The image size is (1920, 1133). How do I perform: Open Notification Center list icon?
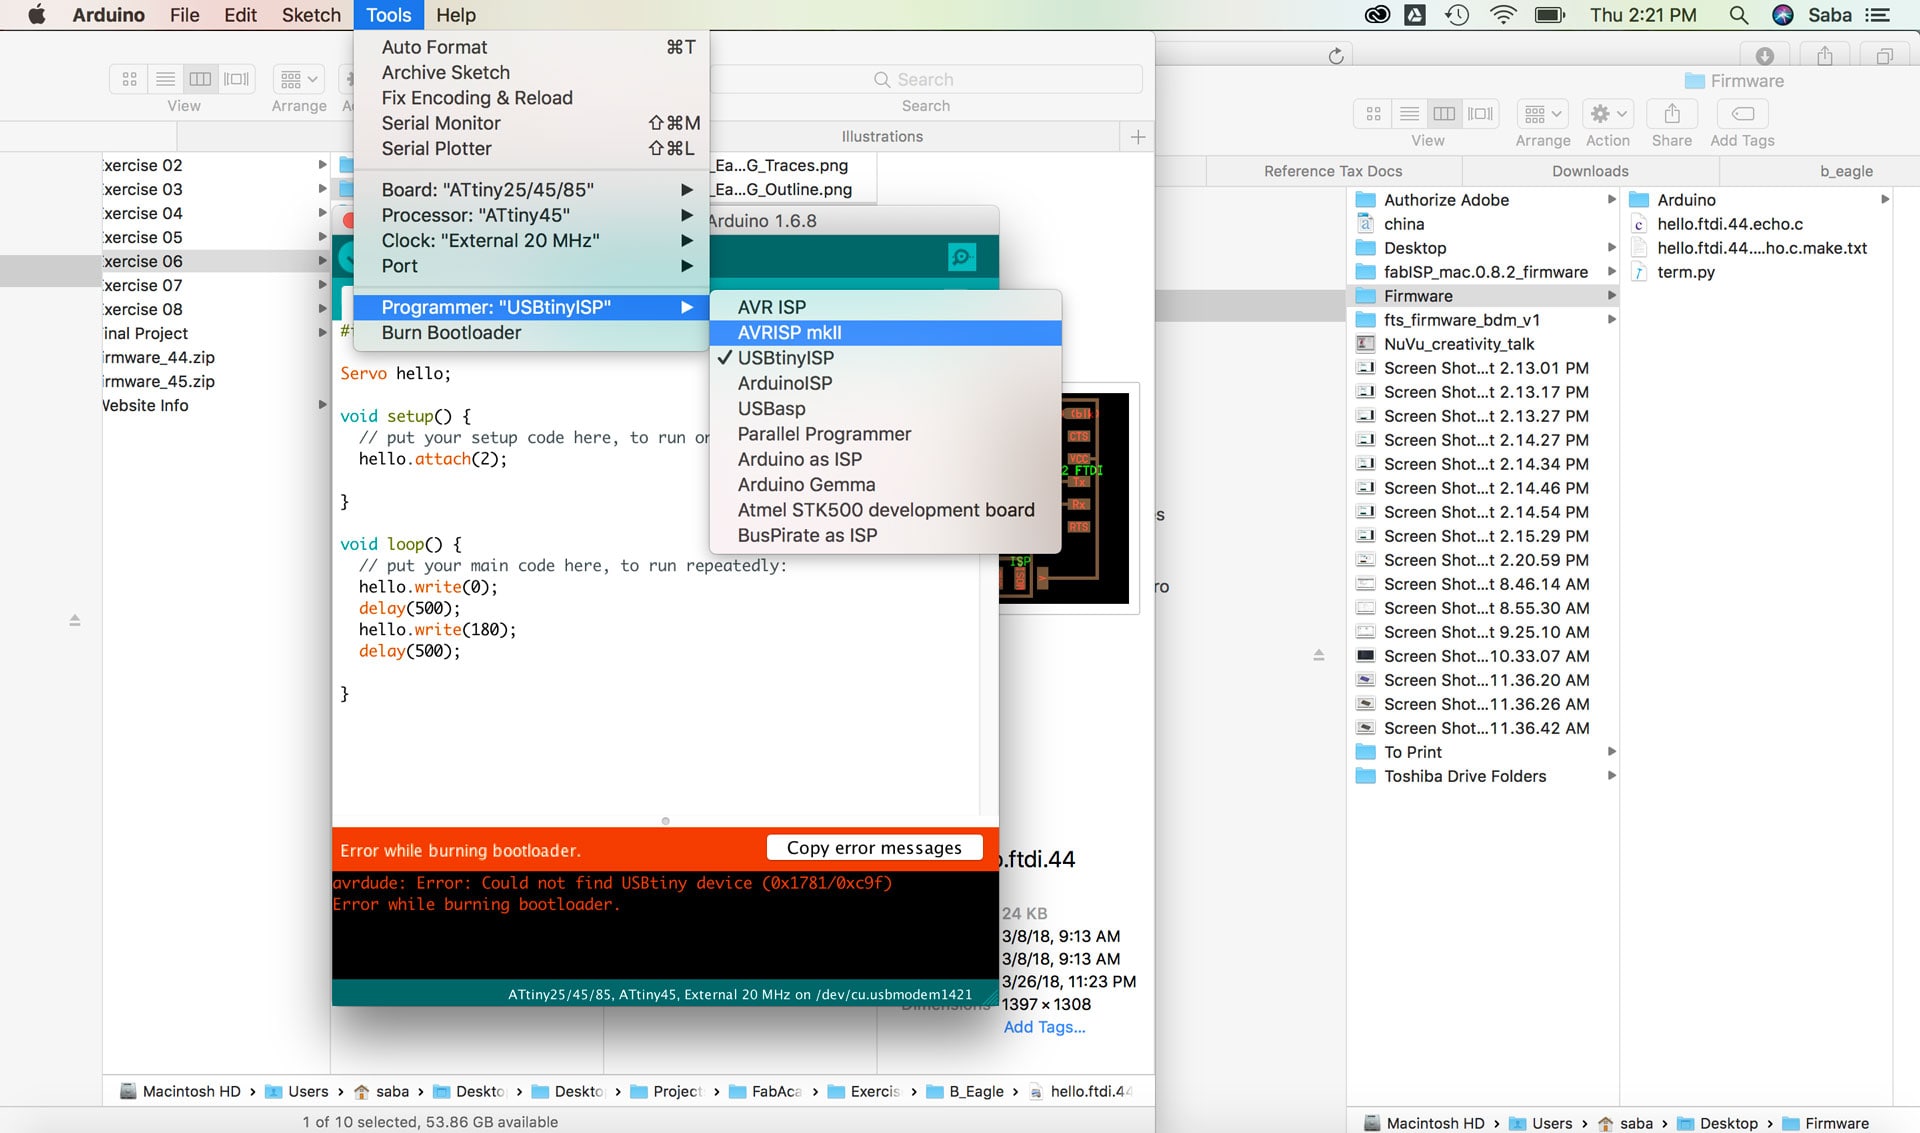coord(1877,15)
